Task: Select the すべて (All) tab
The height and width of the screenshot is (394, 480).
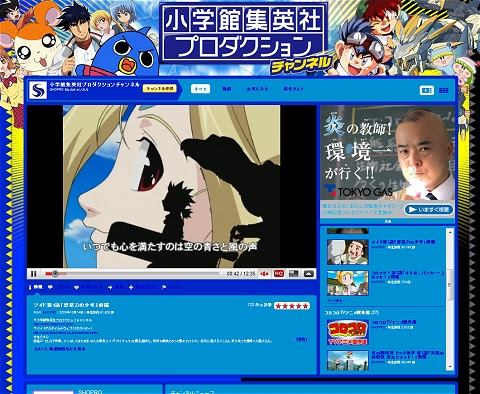Action: (x=200, y=89)
